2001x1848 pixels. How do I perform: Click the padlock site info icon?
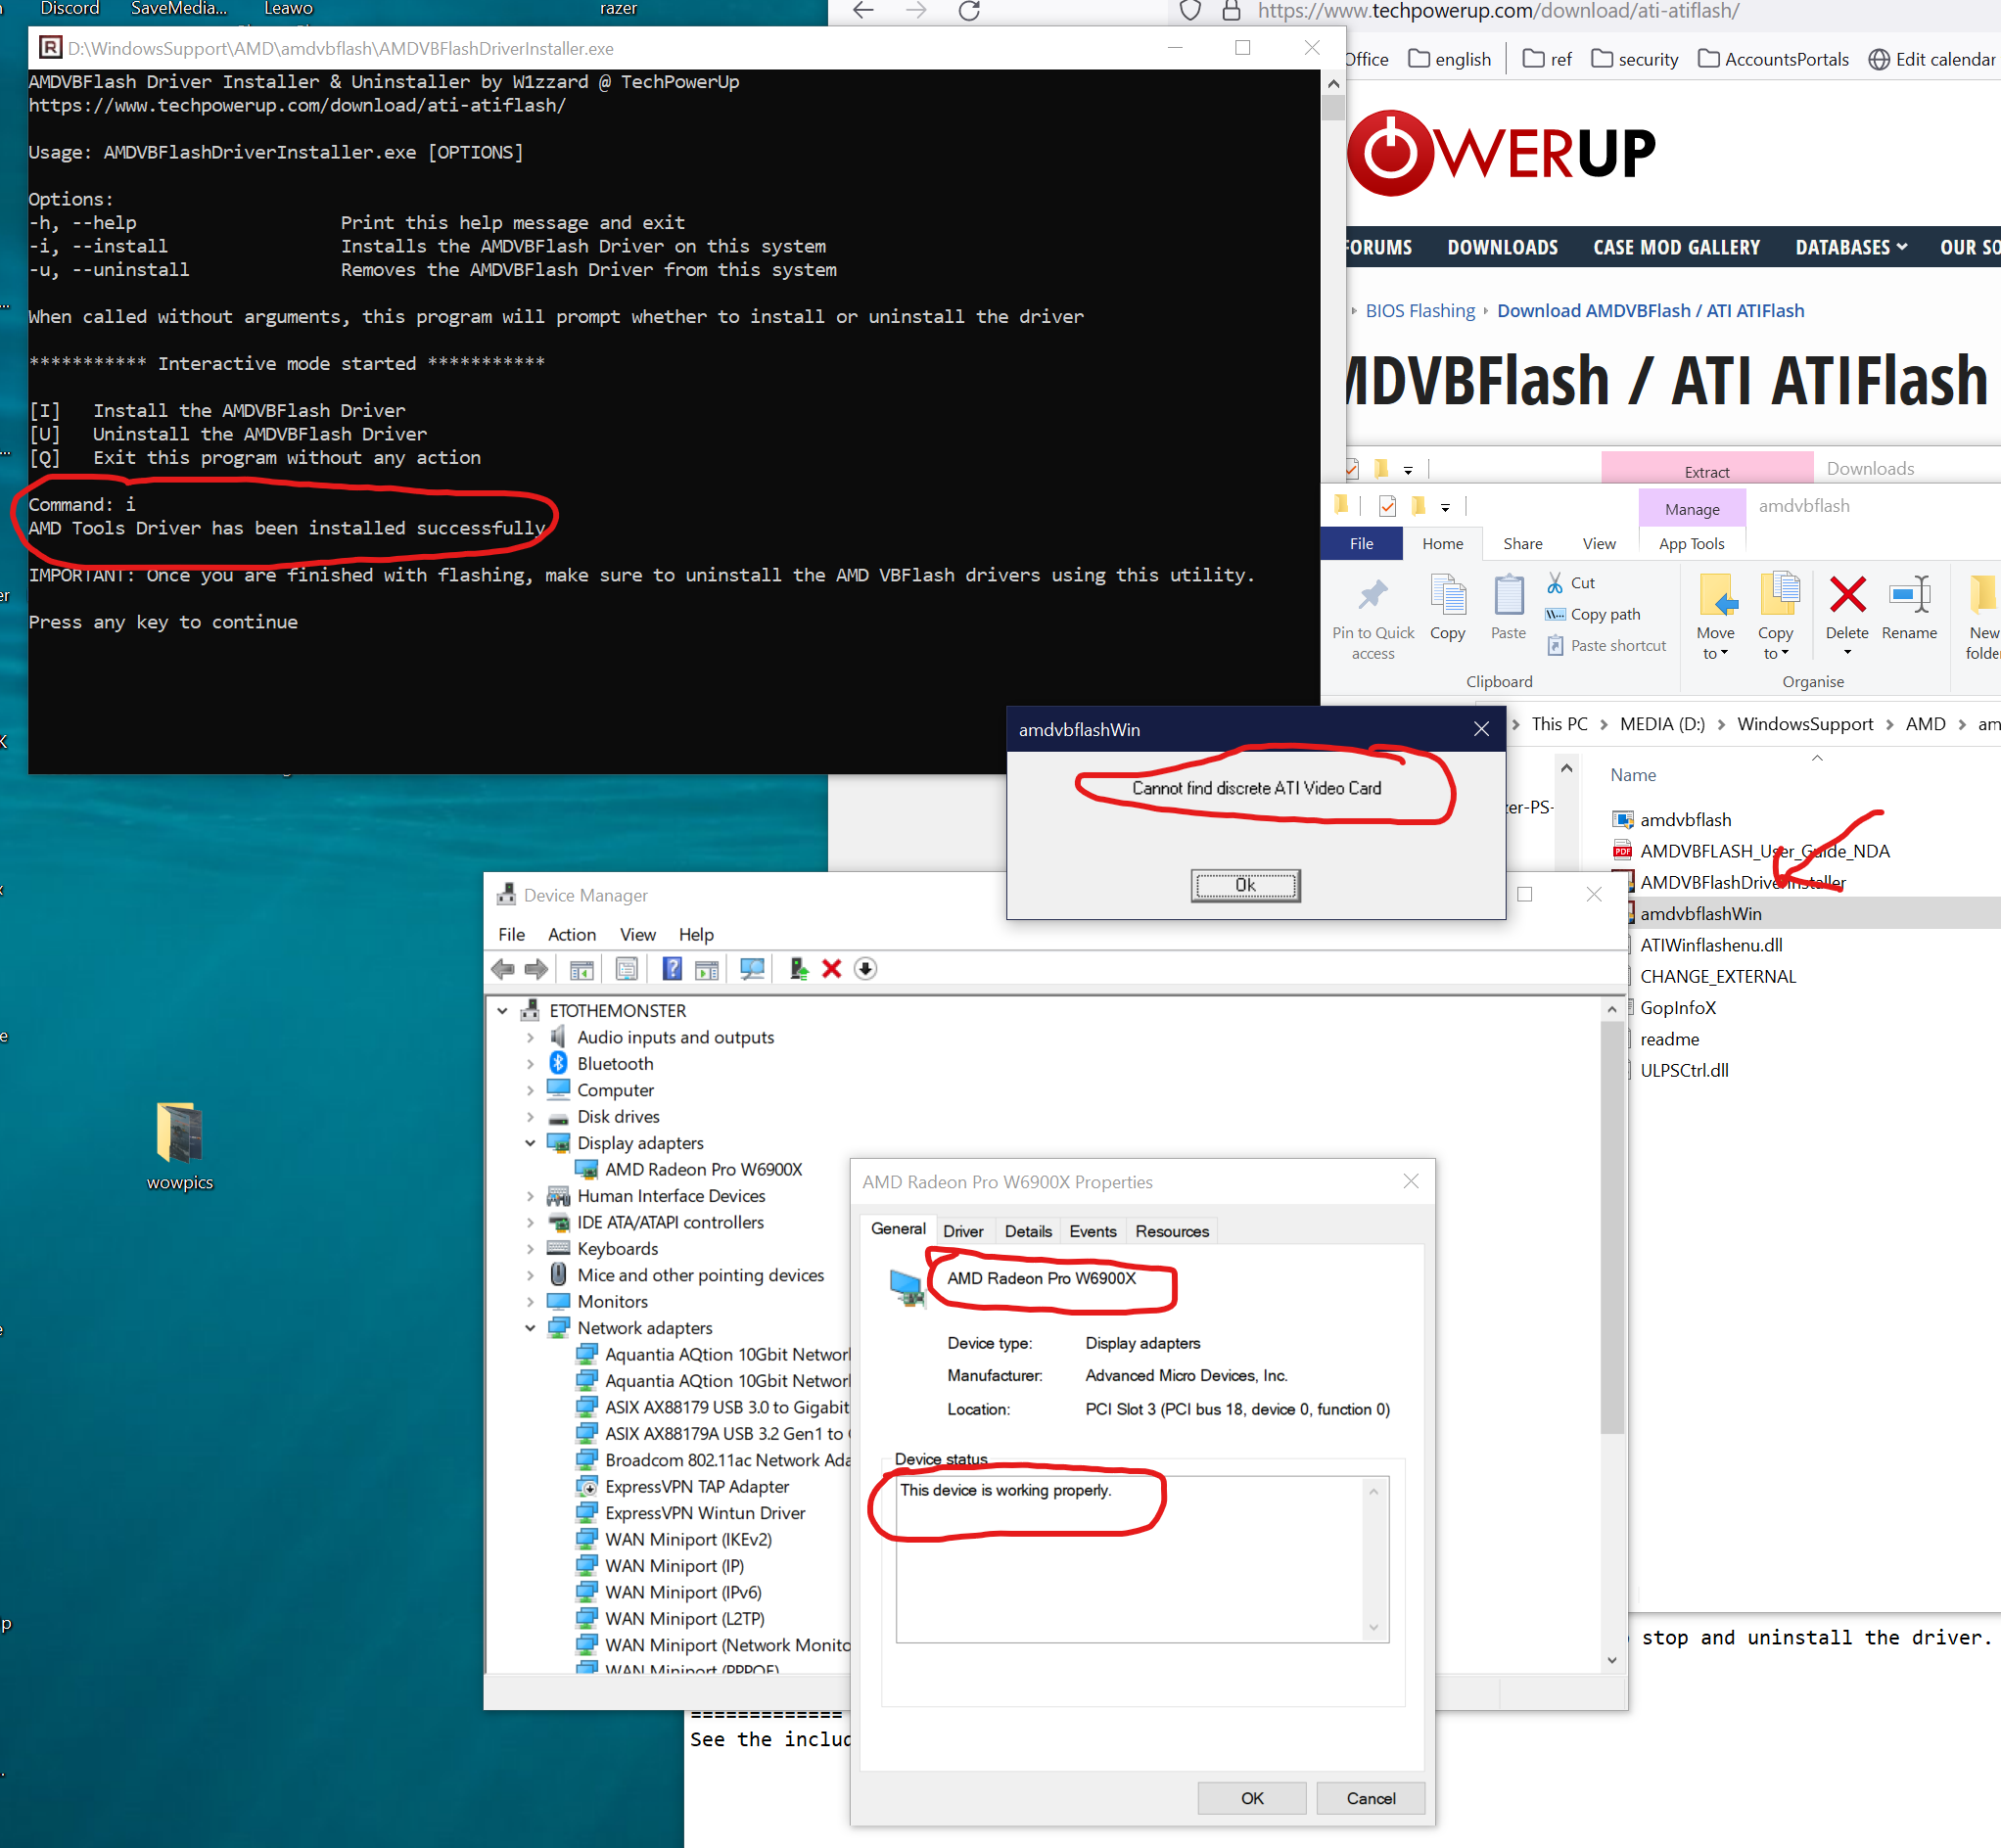tap(1232, 11)
